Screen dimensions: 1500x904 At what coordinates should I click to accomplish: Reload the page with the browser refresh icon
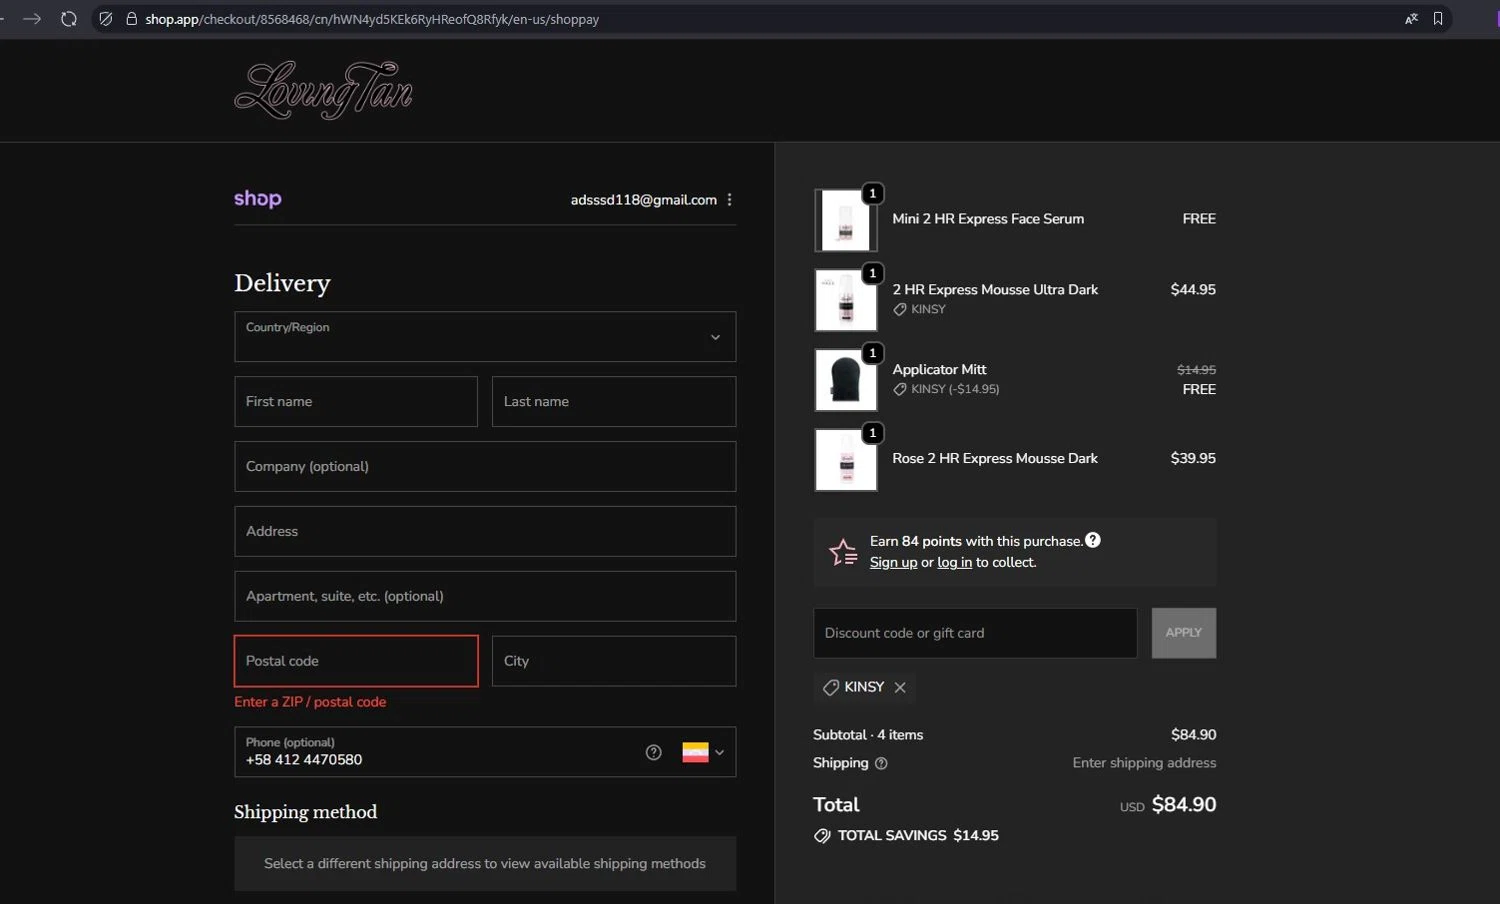tap(69, 19)
